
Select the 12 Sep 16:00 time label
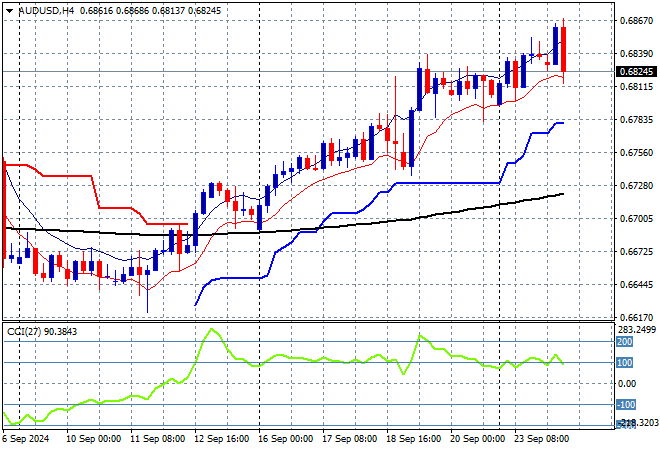(x=222, y=439)
